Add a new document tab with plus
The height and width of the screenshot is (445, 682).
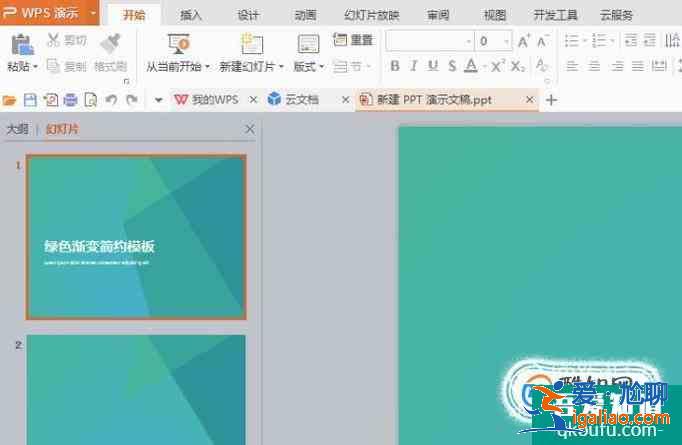click(552, 100)
